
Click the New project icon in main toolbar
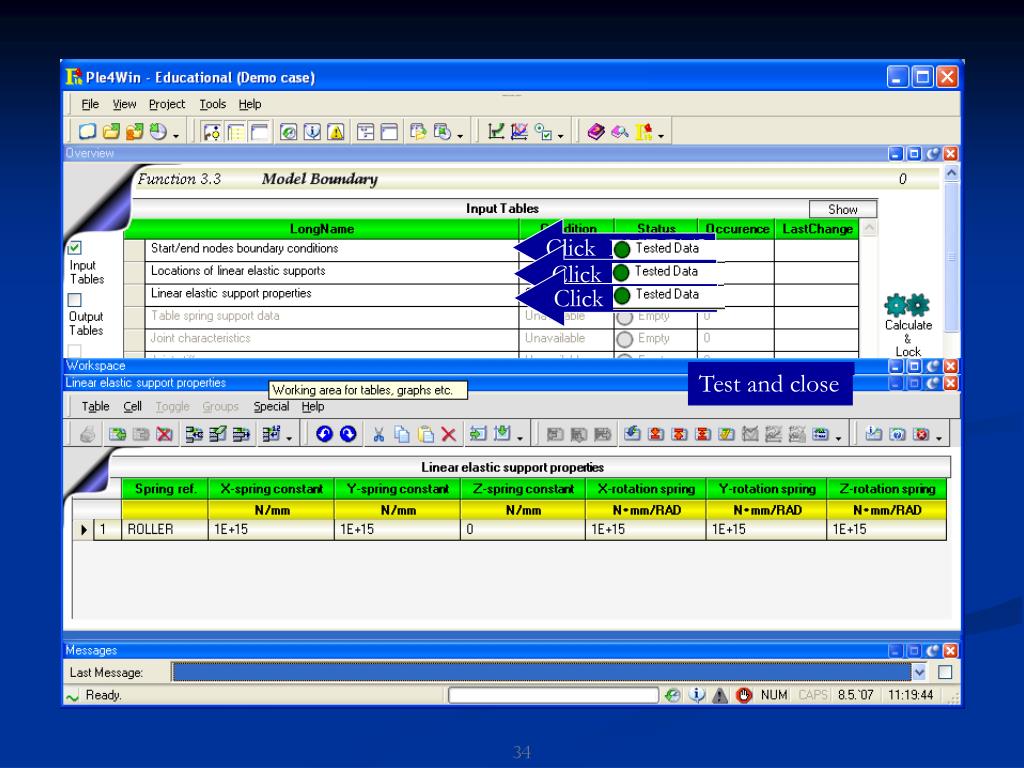[x=88, y=131]
